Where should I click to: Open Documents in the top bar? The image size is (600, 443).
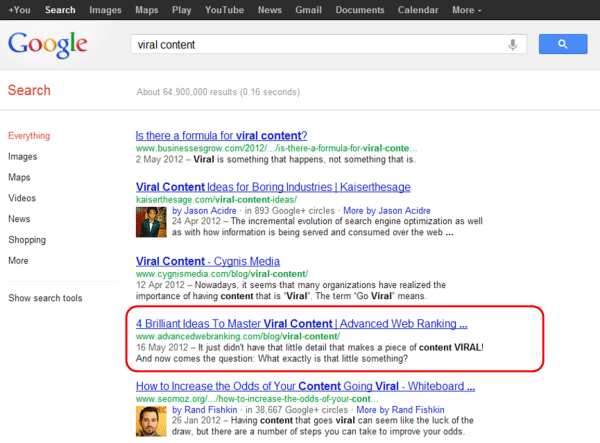tap(360, 10)
